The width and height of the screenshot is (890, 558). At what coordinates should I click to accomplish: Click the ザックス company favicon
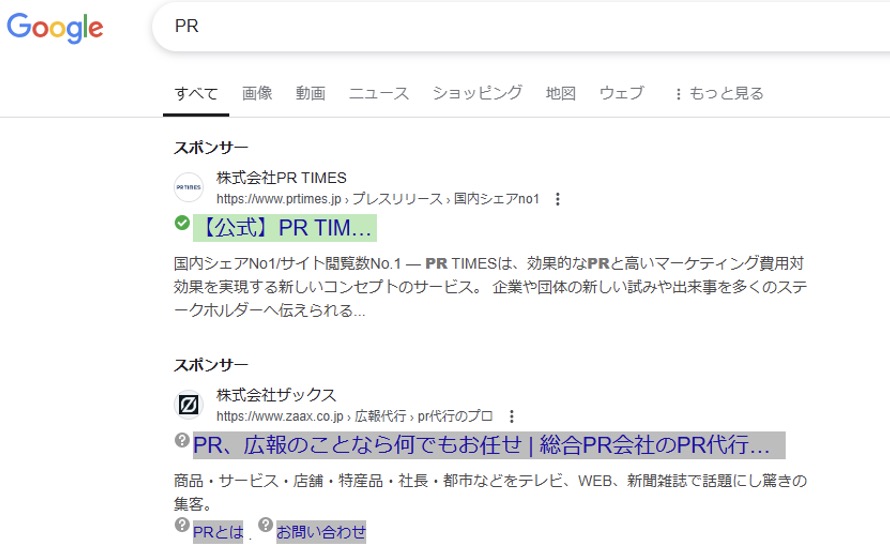(188, 405)
